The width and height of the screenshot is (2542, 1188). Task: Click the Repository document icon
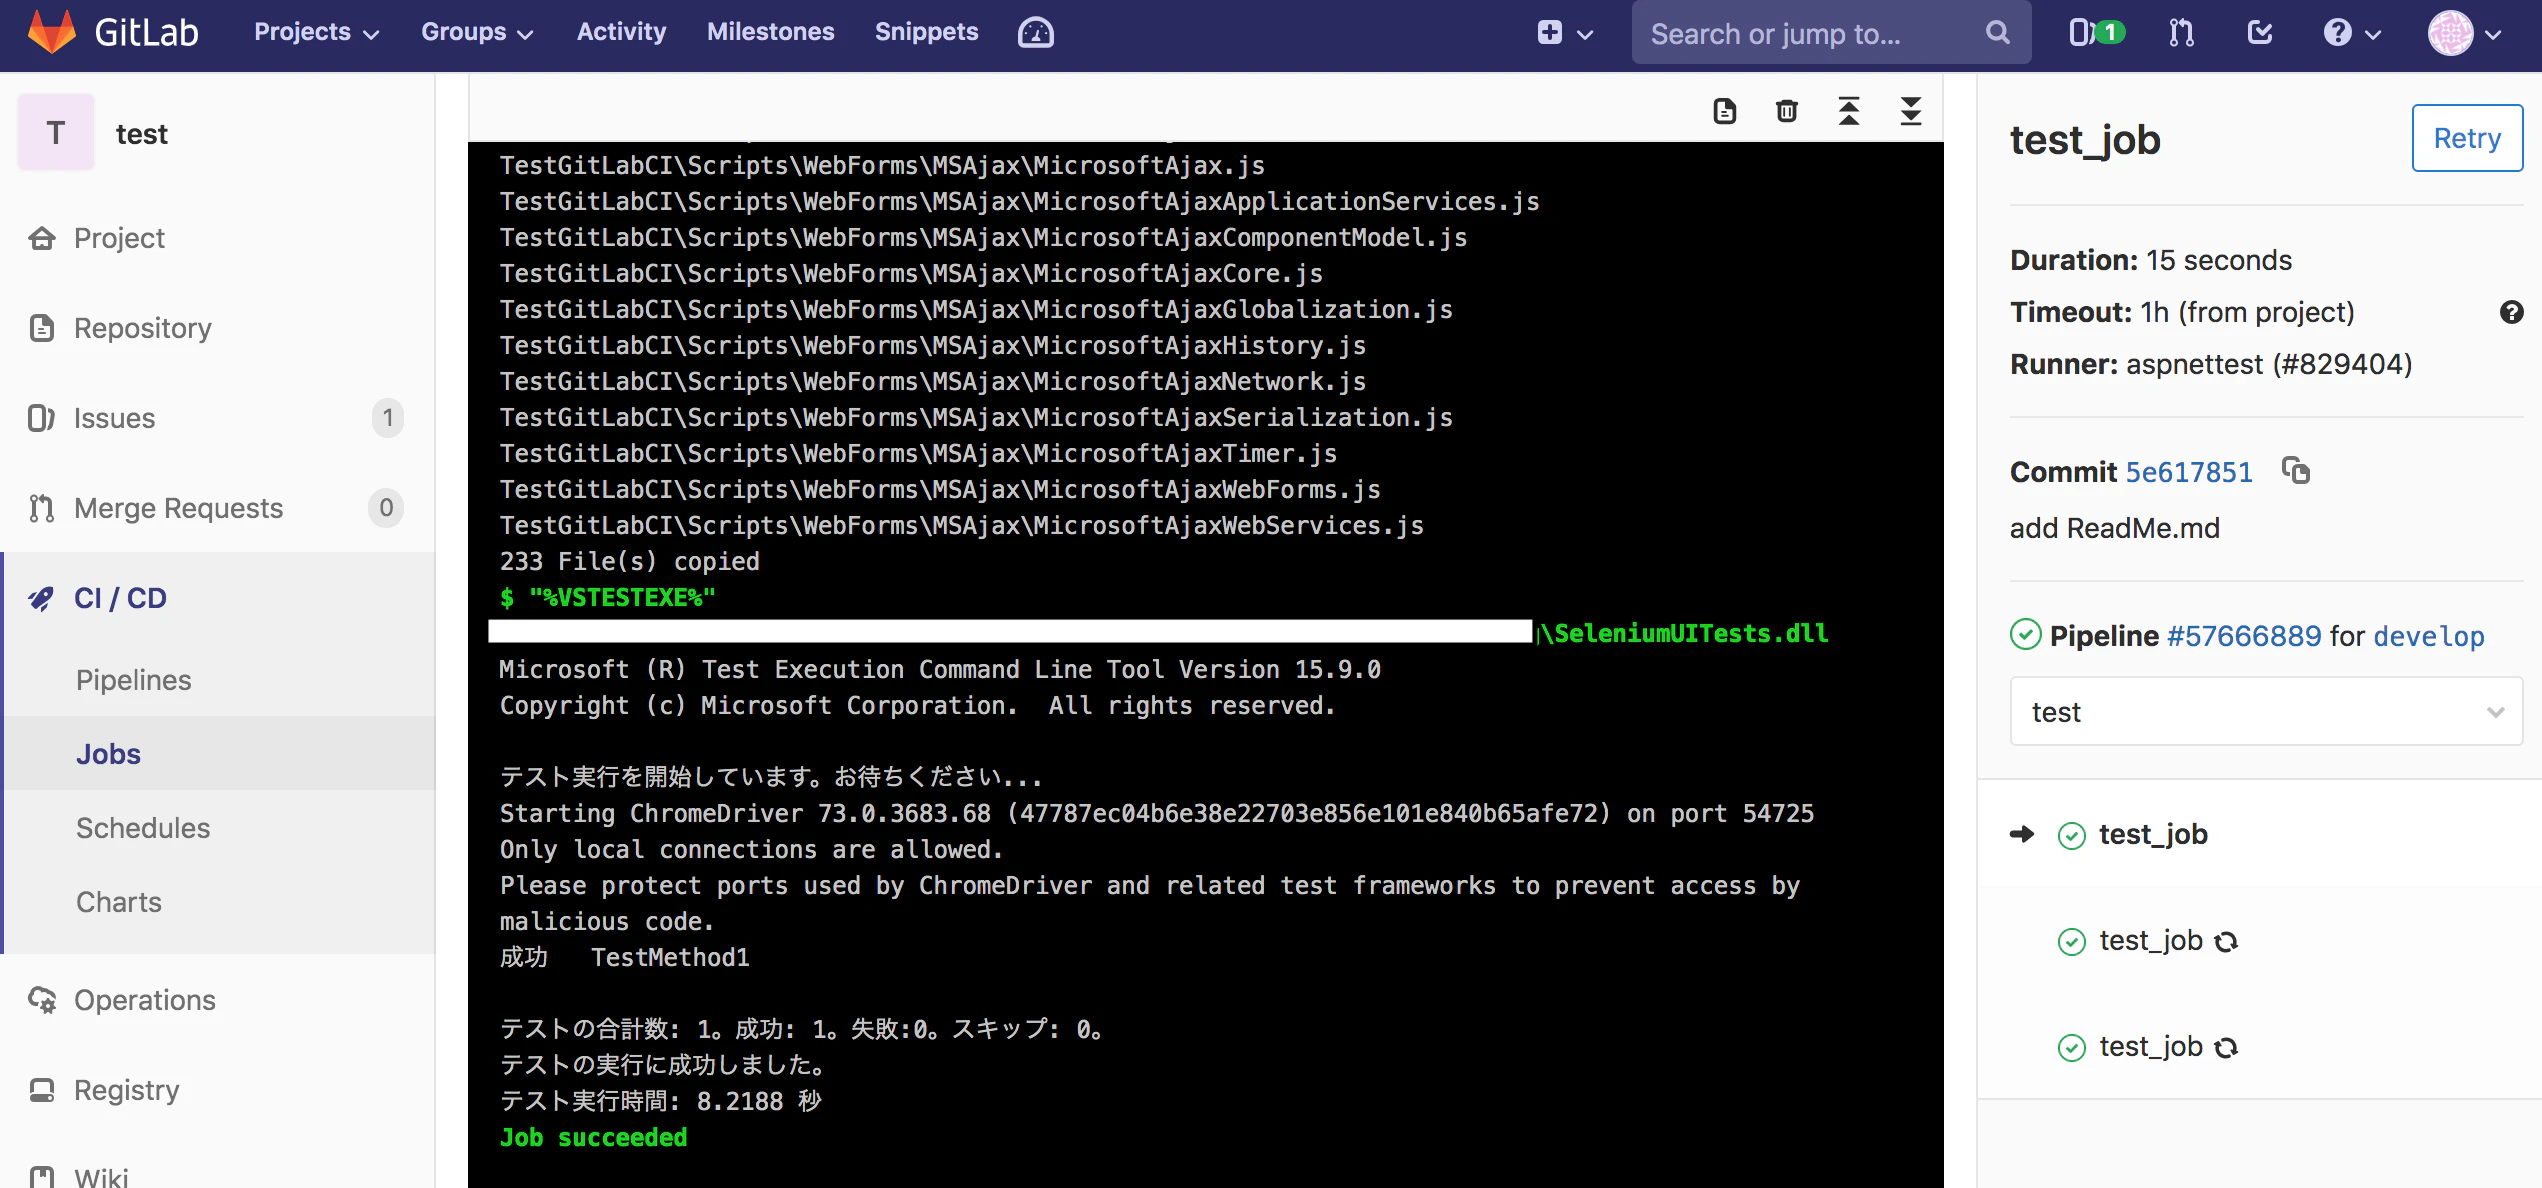(x=42, y=328)
